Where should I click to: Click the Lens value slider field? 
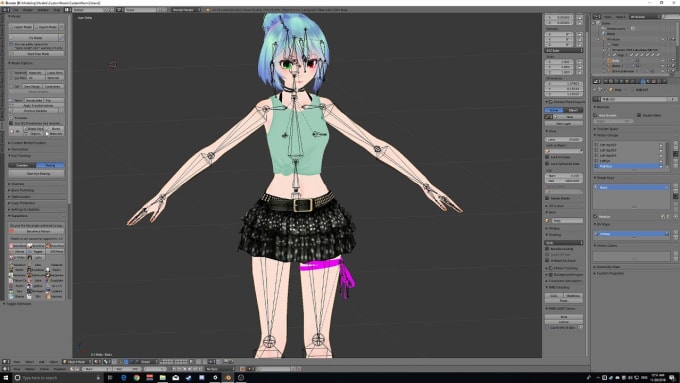coord(564,140)
